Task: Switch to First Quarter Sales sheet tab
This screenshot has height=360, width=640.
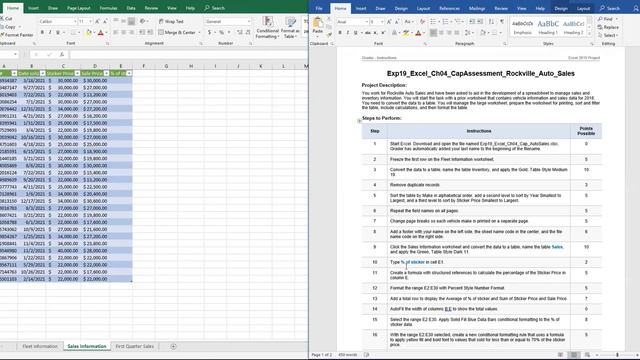Action: (135, 347)
